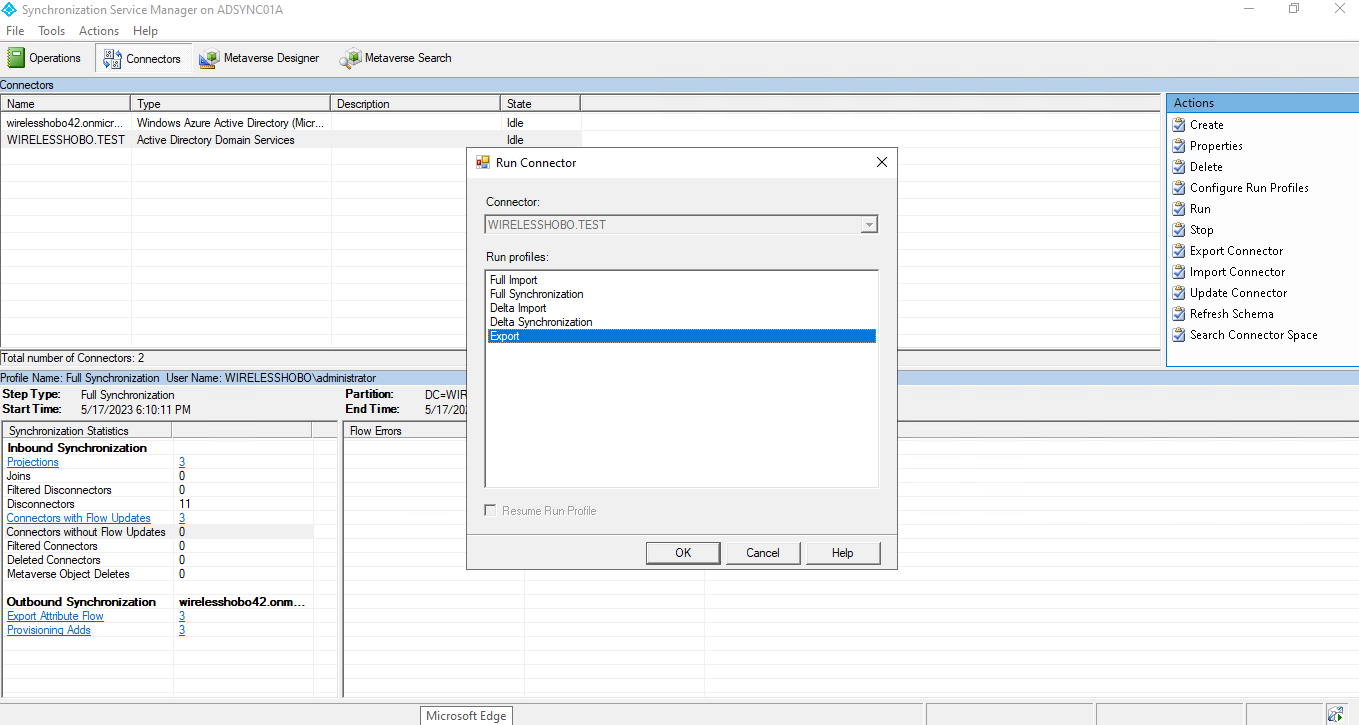Screen dimensions: 1359x725
Task: Choose Delta Synchronization run profile
Action: point(541,322)
